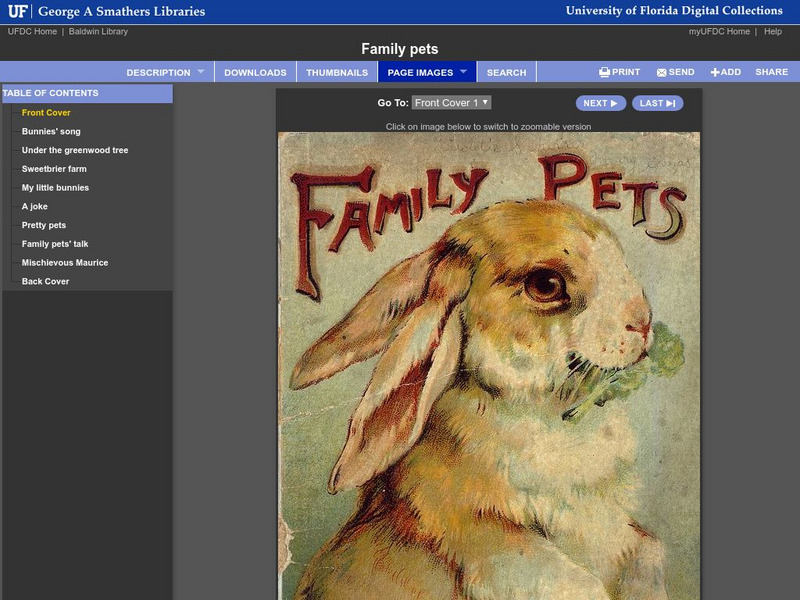Open Search from the blue toolbar
This screenshot has width=800, height=600.
(x=506, y=71)
